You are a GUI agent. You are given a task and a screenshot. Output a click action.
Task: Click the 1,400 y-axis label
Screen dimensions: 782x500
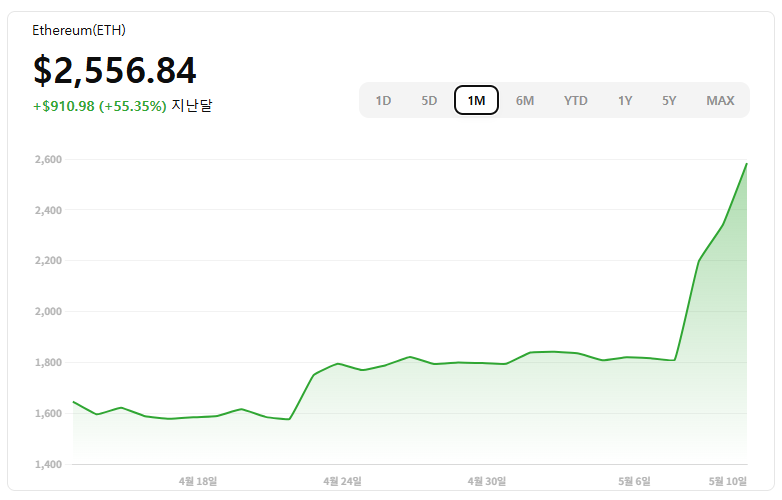[48, 465]
